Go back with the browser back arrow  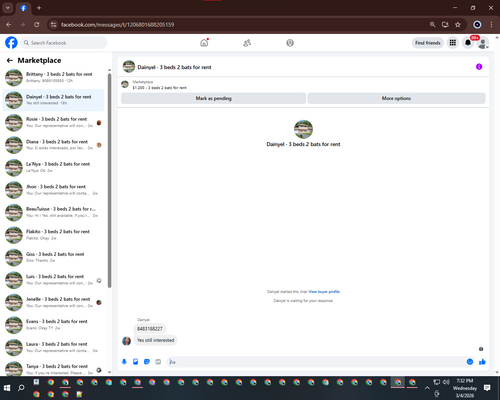click(x=9, y=25)
